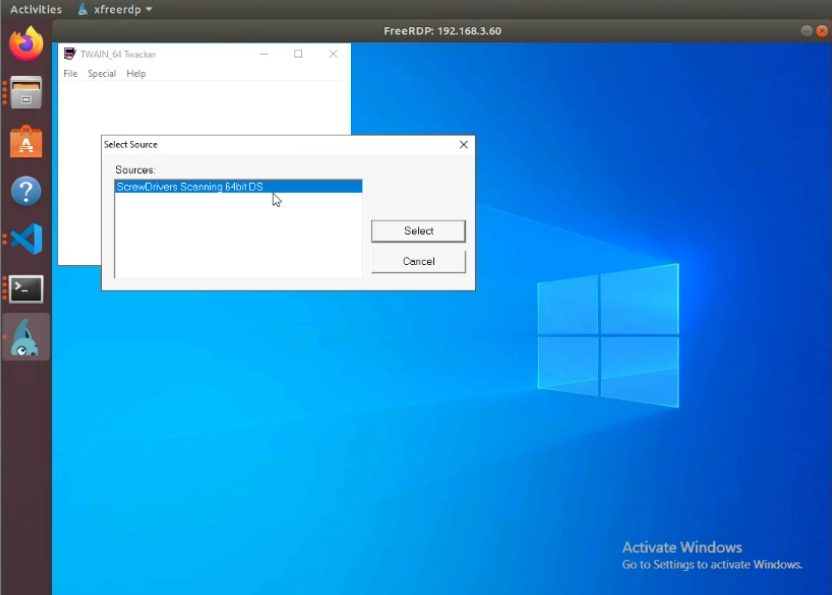Viewport: 832px width, 595px height.
Task: Launch Visual Studio Code from the dock
Action: click(x=25, y=238)
